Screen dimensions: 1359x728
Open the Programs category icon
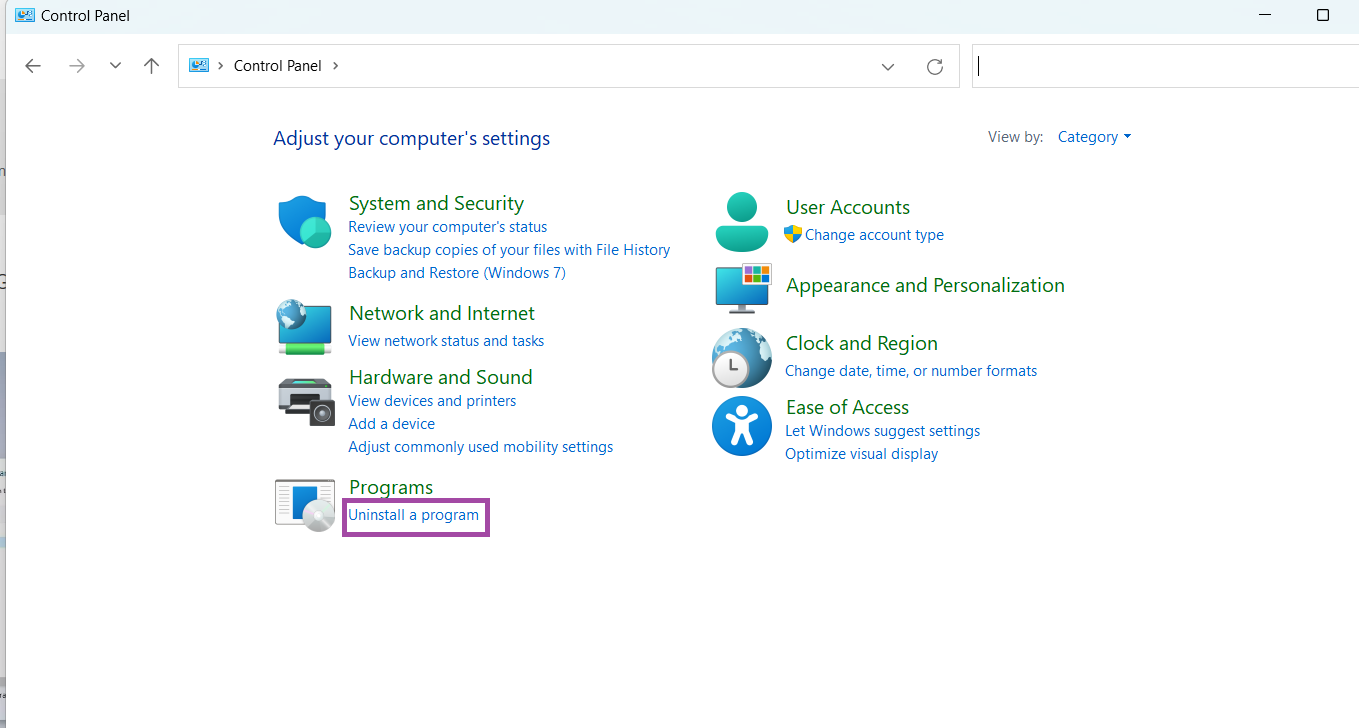tap(305, 505)
